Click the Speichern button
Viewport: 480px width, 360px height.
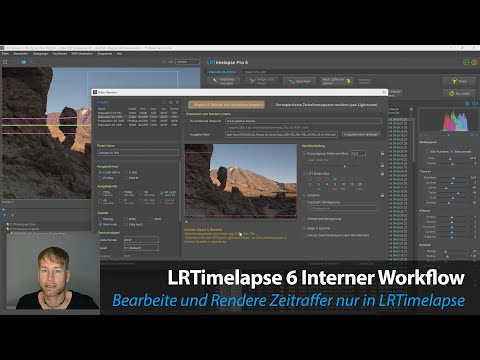pos(299,81)
